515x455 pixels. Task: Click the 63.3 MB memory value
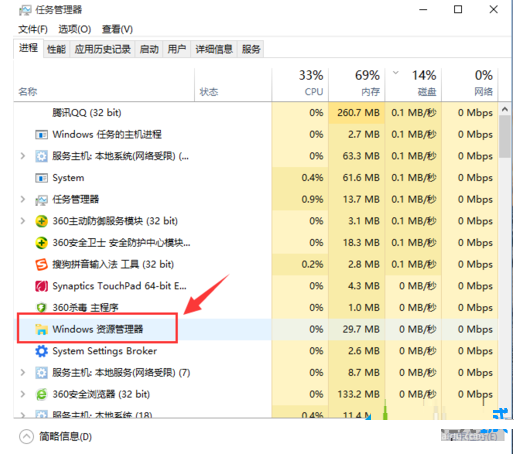pos(361,156)
